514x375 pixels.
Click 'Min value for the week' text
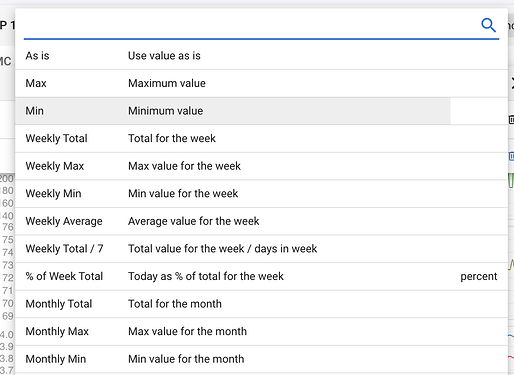pyautogui.click(x=183, y=194)
